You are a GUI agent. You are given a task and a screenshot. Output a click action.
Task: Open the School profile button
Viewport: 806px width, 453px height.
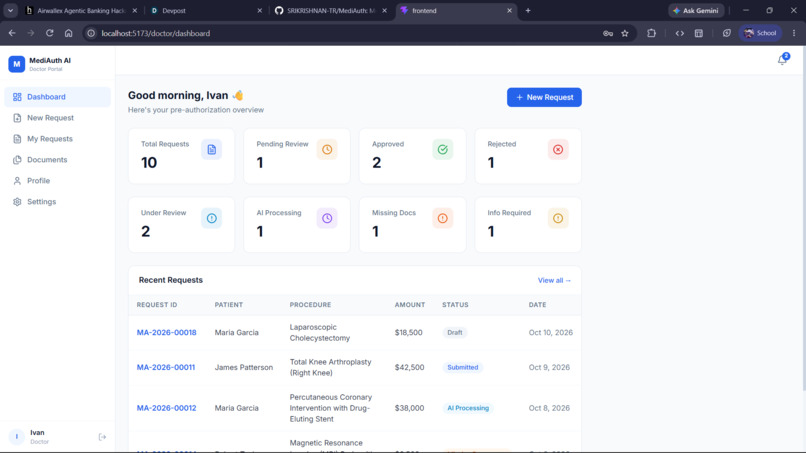click(x=760, y=33)
